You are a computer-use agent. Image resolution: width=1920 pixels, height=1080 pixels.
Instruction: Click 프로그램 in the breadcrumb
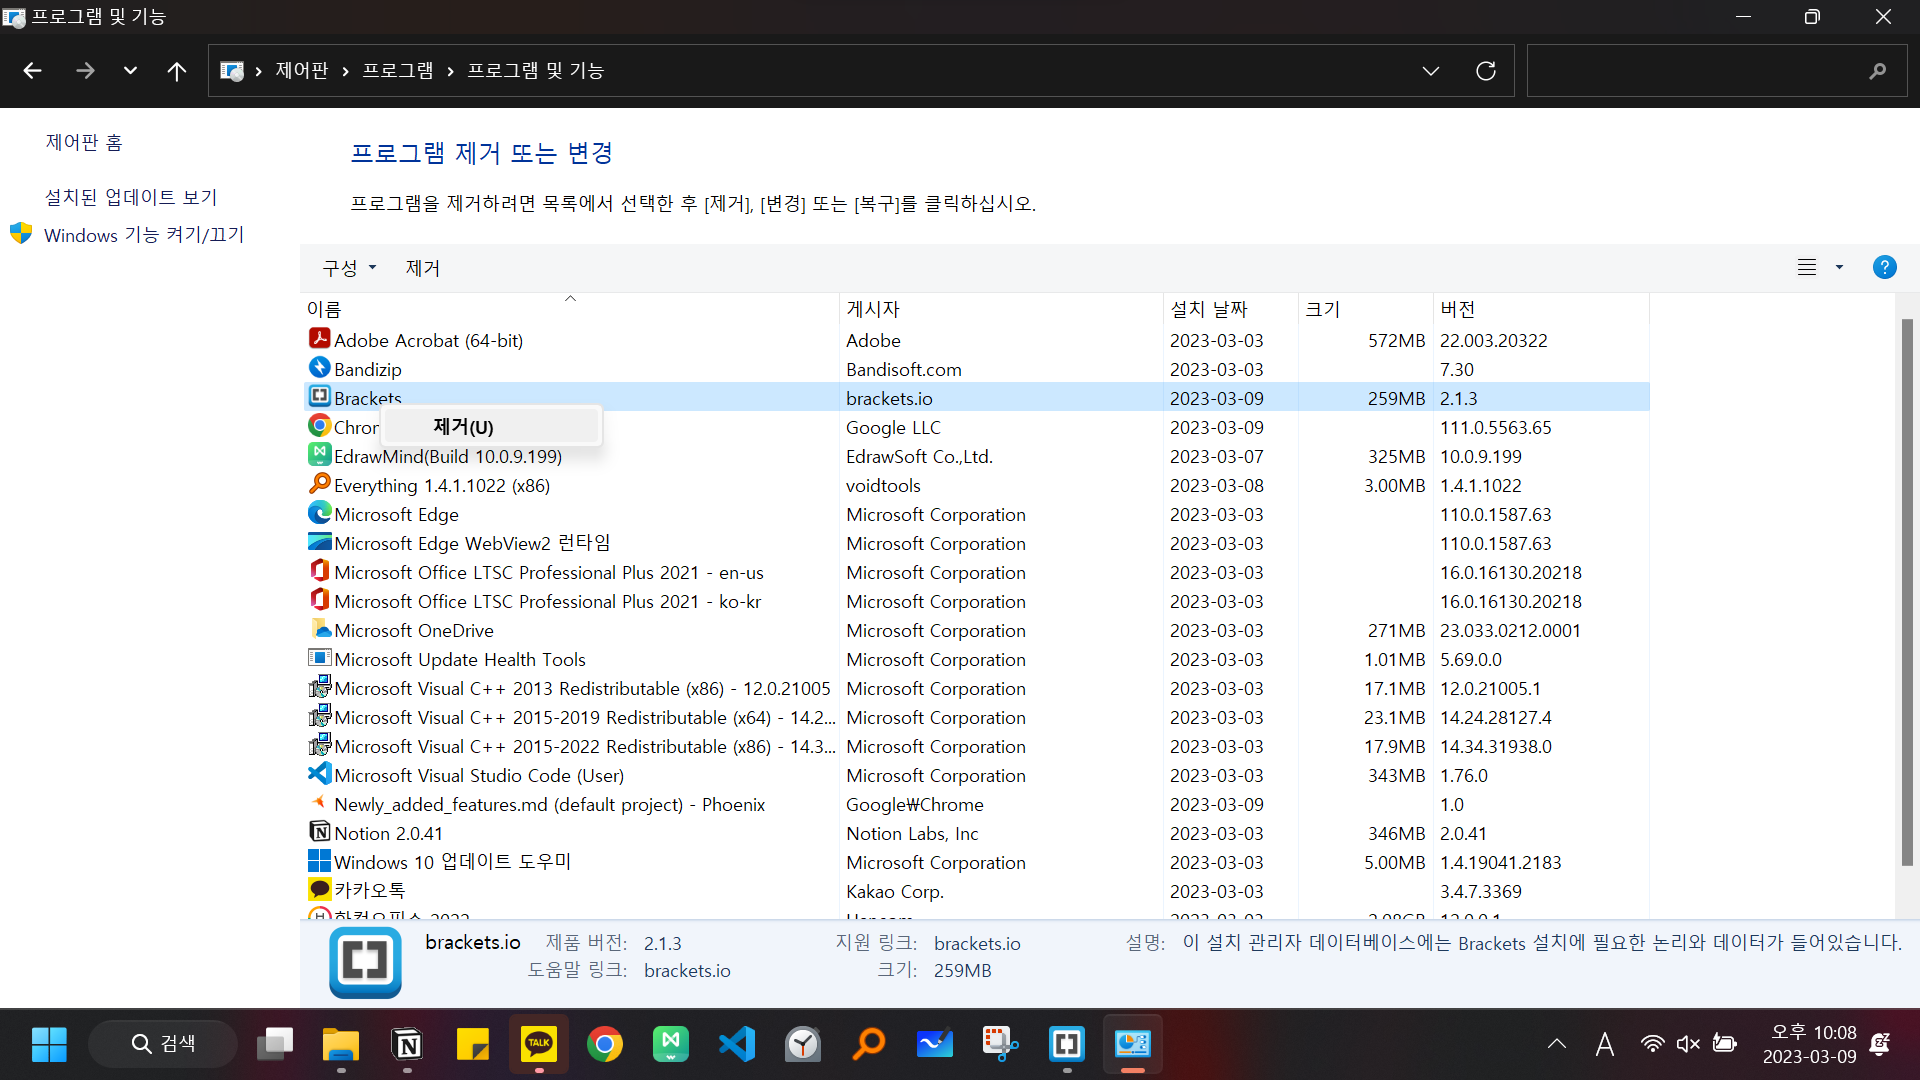398,71
